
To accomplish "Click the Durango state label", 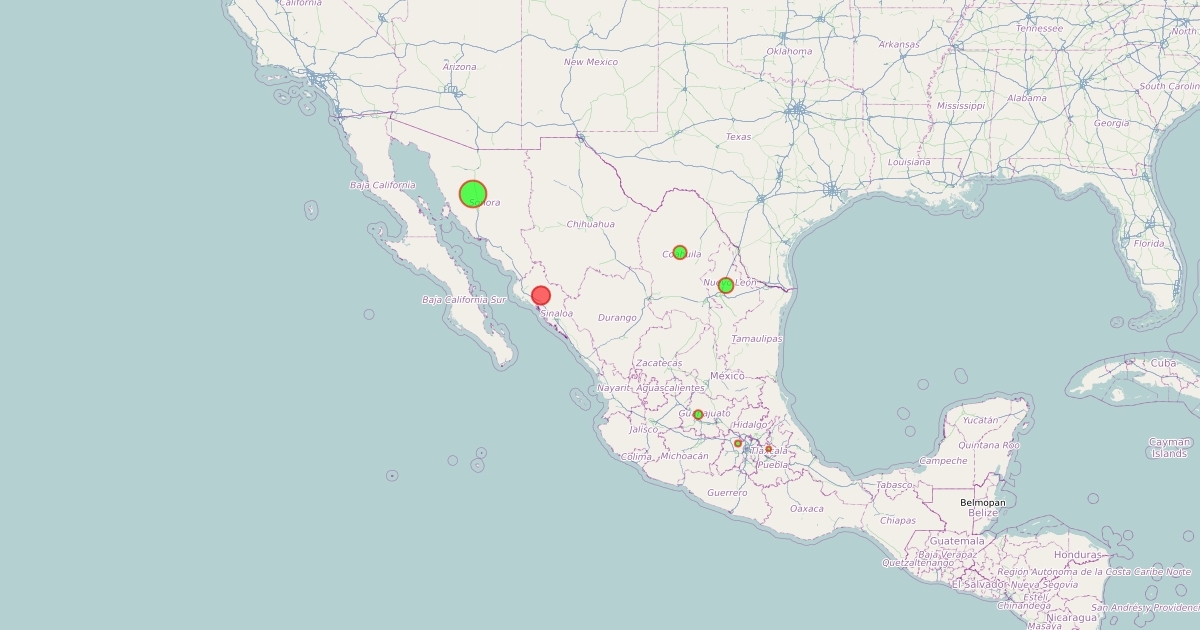I will click(617, 318).
